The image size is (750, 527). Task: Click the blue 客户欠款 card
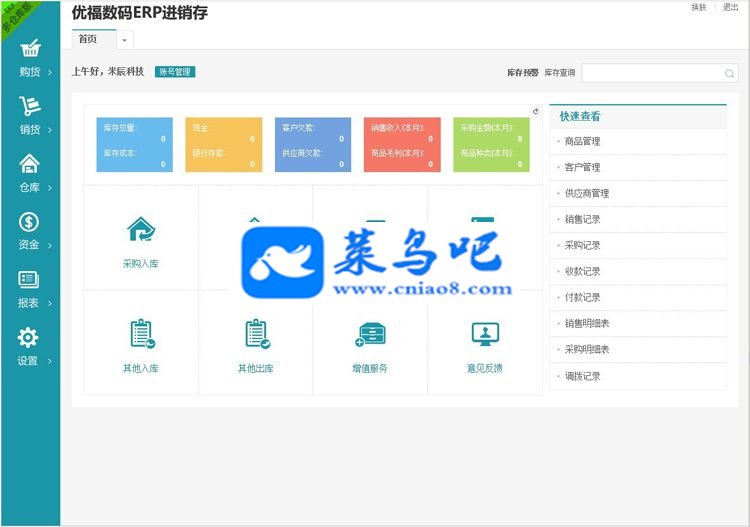pos(313,144)
